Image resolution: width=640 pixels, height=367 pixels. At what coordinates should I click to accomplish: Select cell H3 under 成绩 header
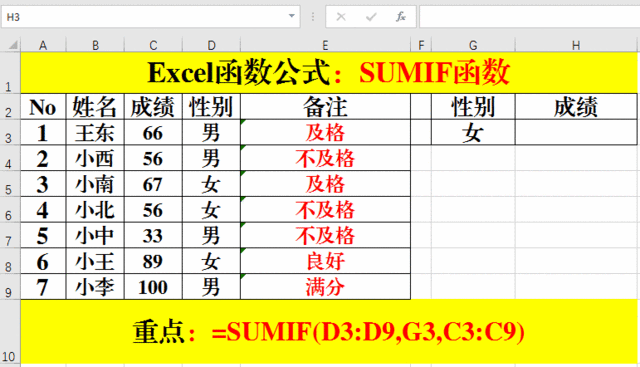(x=576, y=132)
